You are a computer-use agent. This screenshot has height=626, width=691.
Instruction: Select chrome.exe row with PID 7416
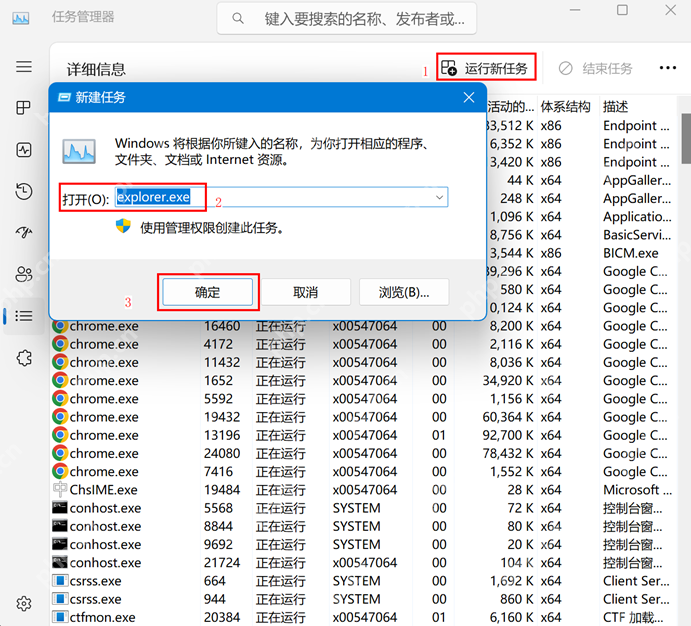coord(362,471)
